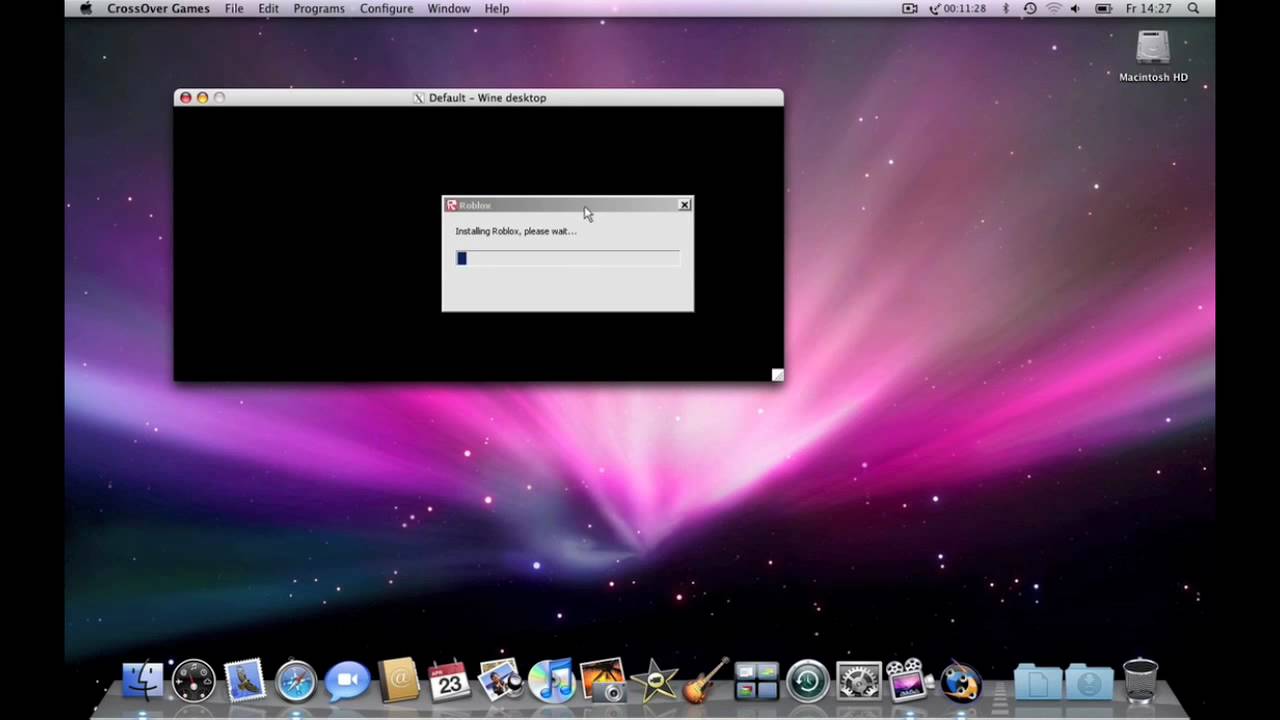Click the Roblox dialog title bar

pos(567,205)
